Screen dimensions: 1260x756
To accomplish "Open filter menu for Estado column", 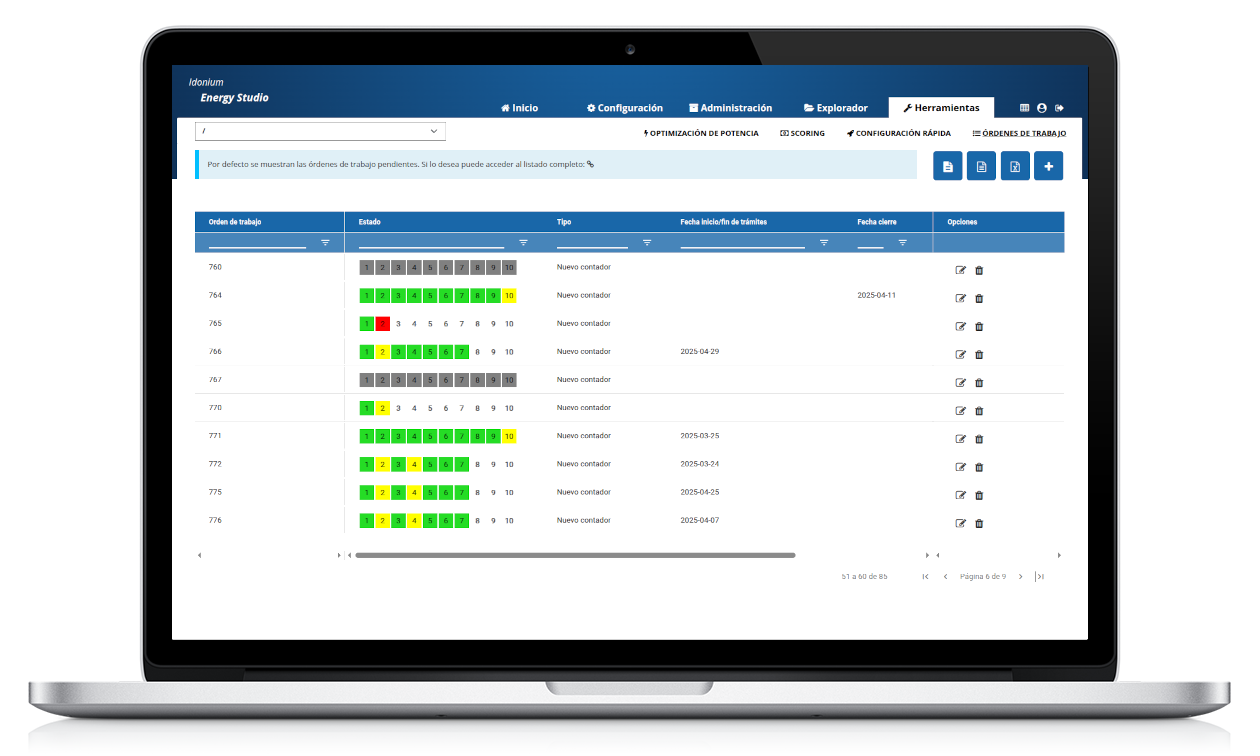I will tap(523, 242).
